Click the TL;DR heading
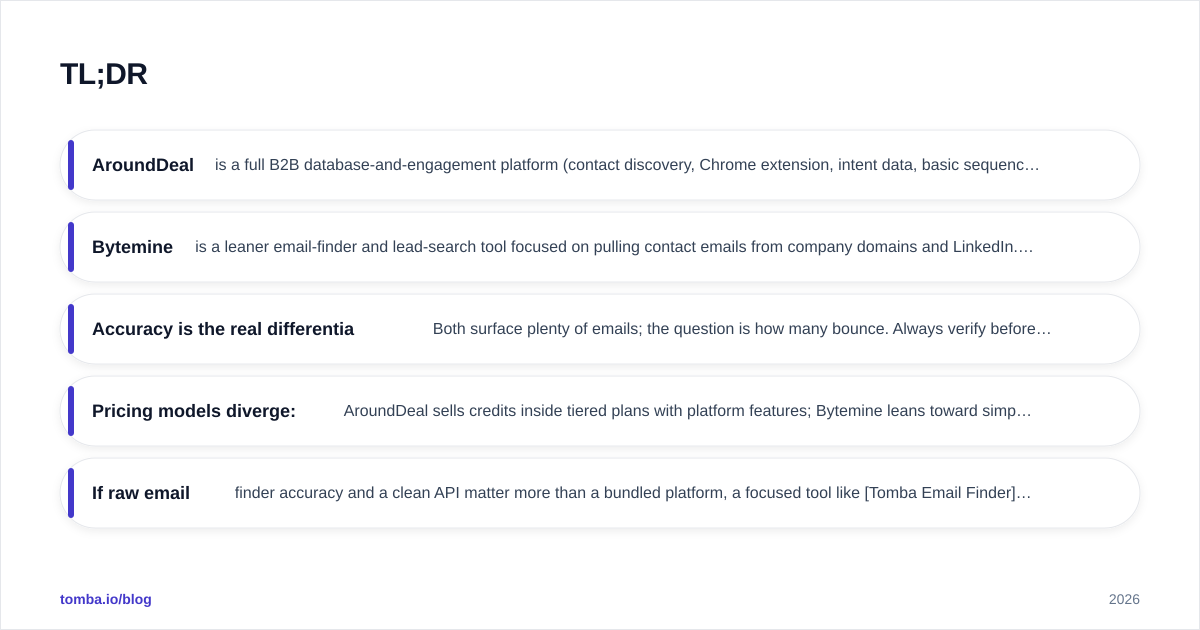The width and height of the screenshot is (1200, 630). click(x=103, y=74)
